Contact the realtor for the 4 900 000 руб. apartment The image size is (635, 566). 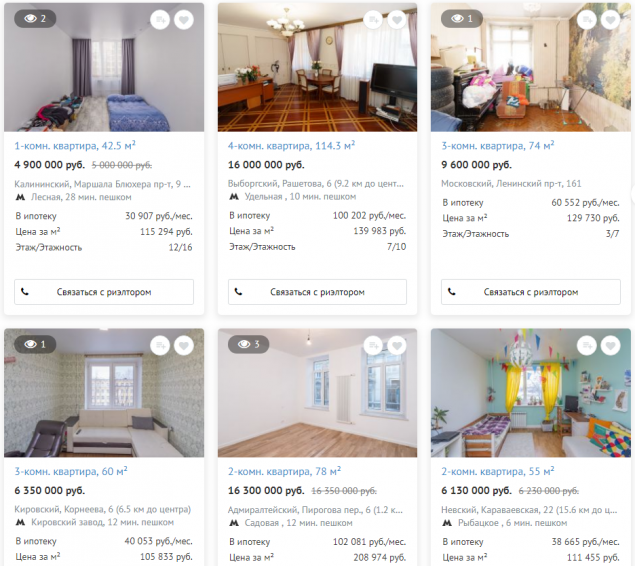[104, 292]
